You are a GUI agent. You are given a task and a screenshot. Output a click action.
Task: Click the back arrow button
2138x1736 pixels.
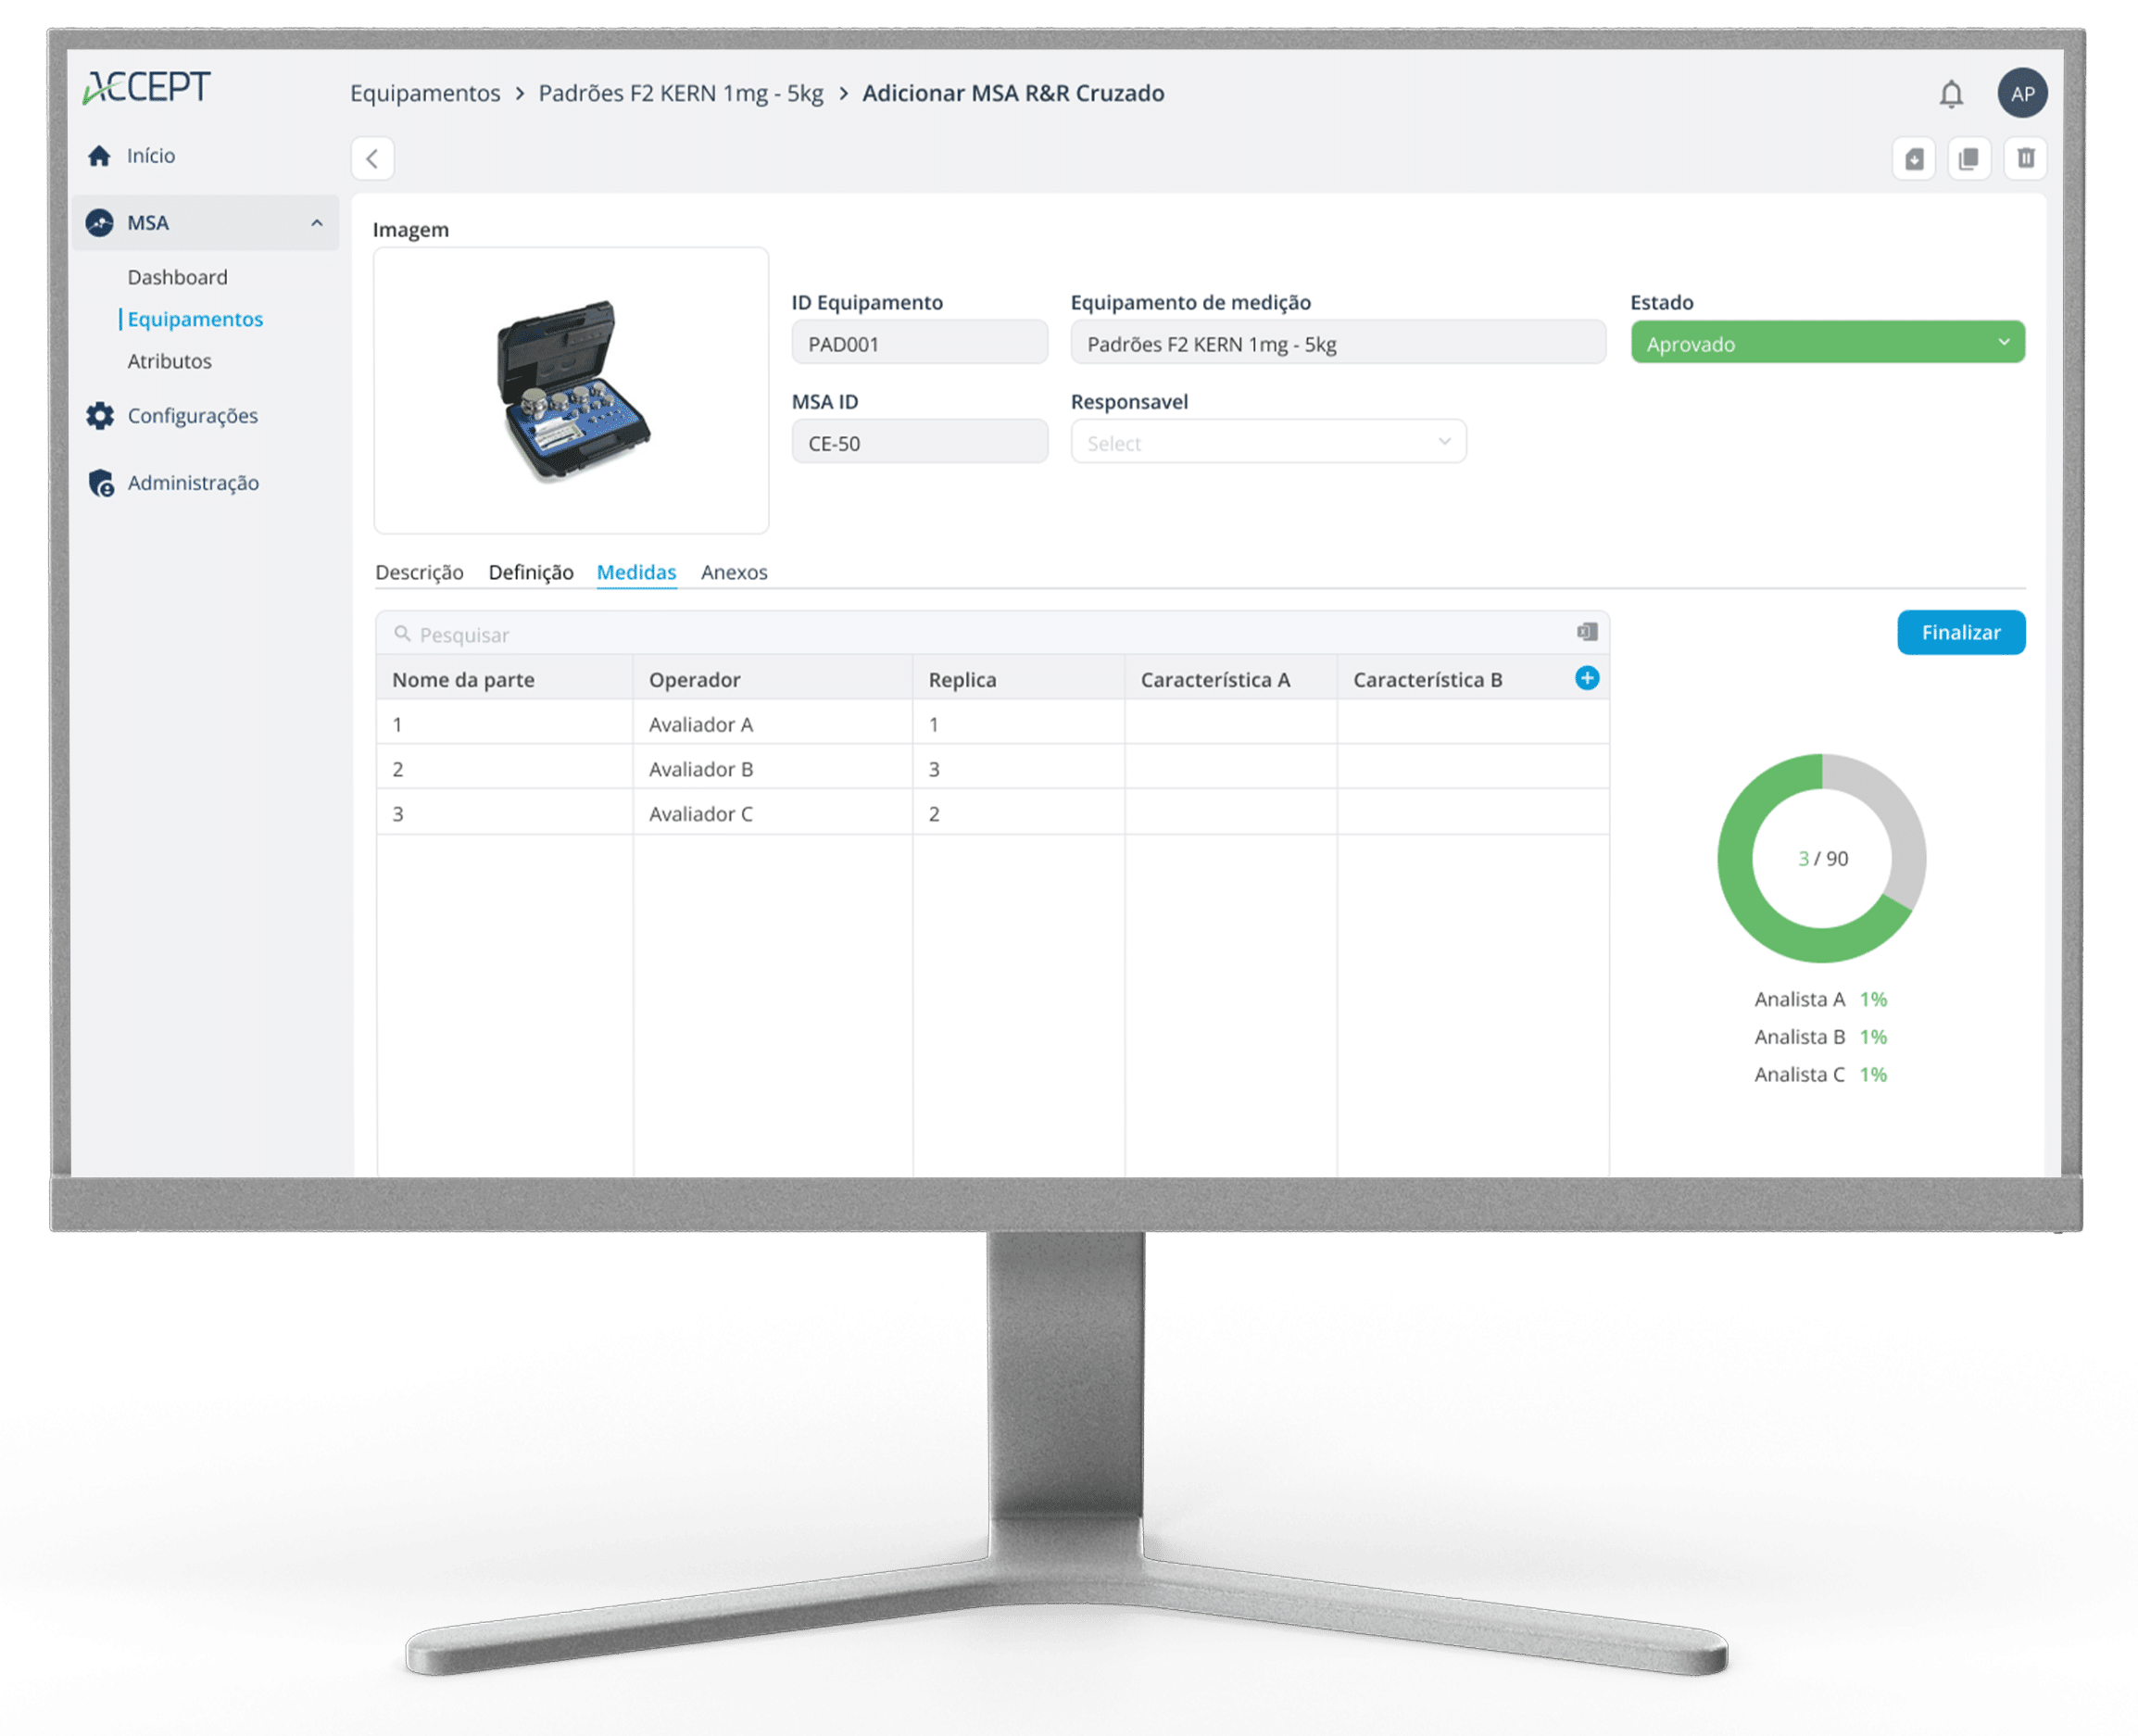373,159
